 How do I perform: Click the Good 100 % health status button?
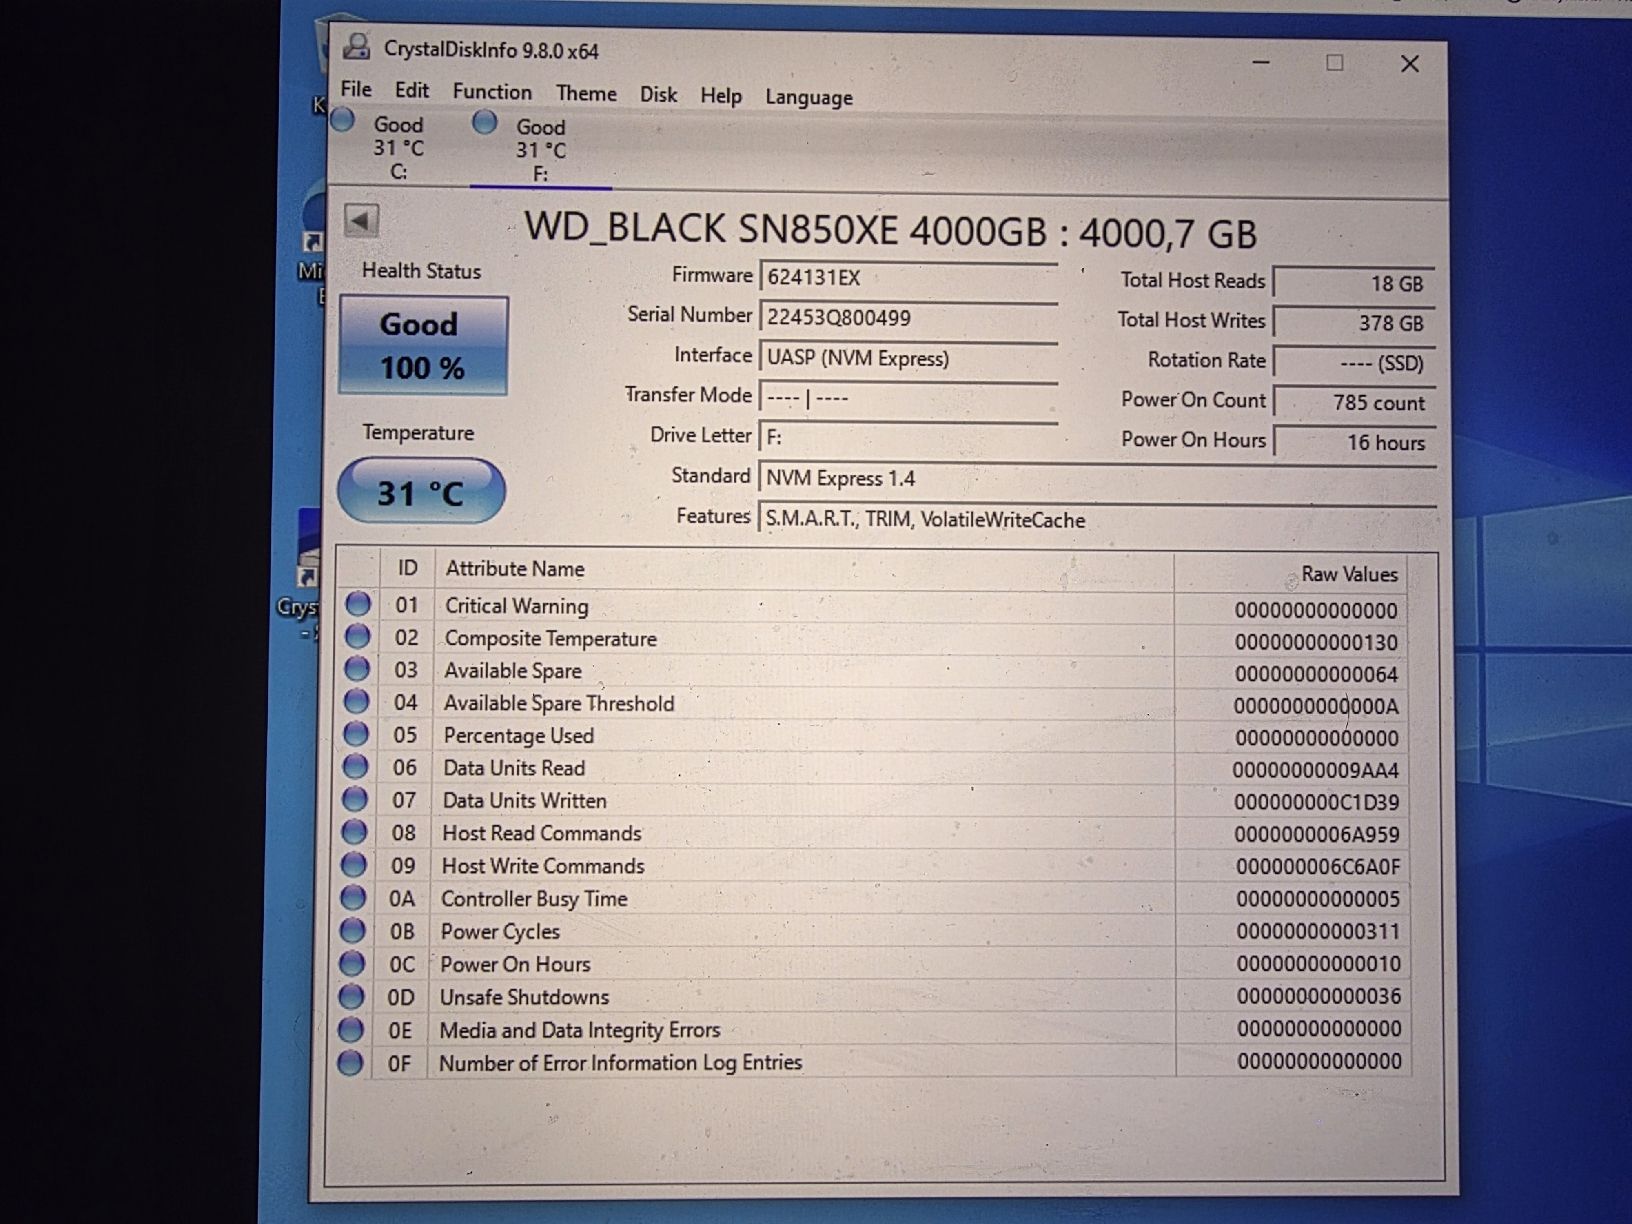click(423, 346)
